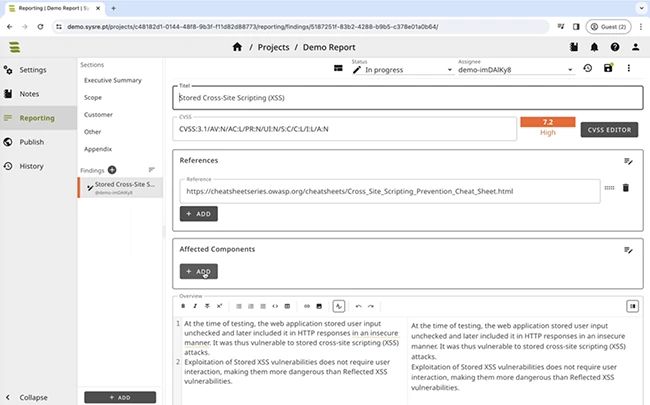Open Reporting in the sidebar
Viewport: 650px width, 405px height.
tap(38, 118)
